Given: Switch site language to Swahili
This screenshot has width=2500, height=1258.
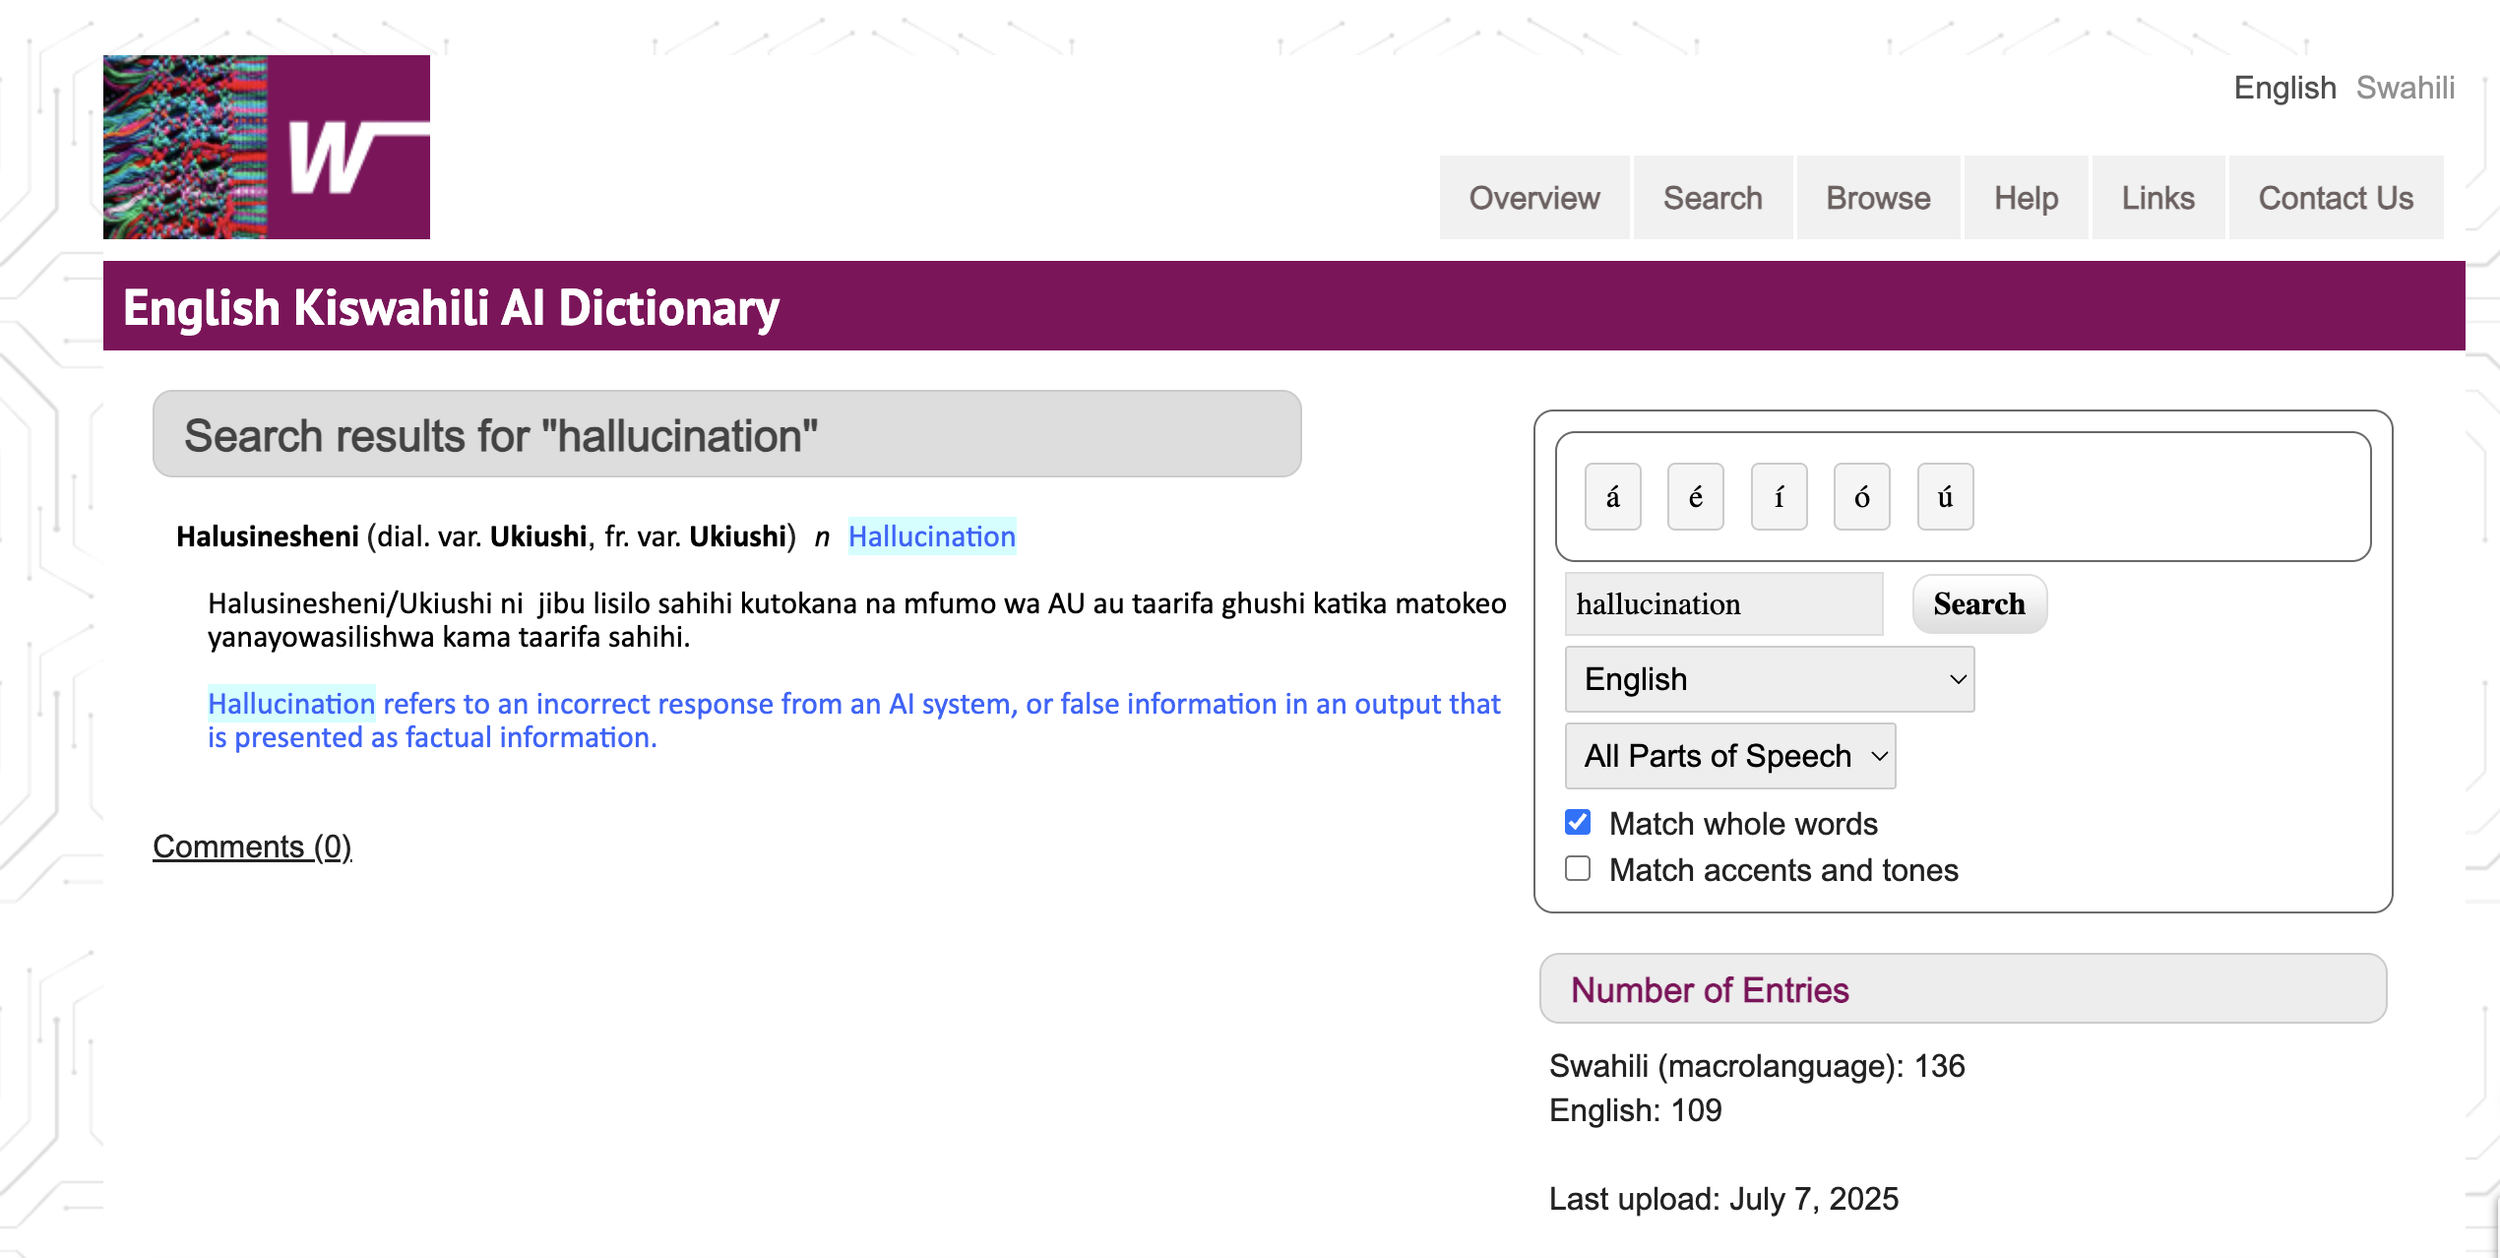Looking at the screenshot, I should pos(2406,88).
